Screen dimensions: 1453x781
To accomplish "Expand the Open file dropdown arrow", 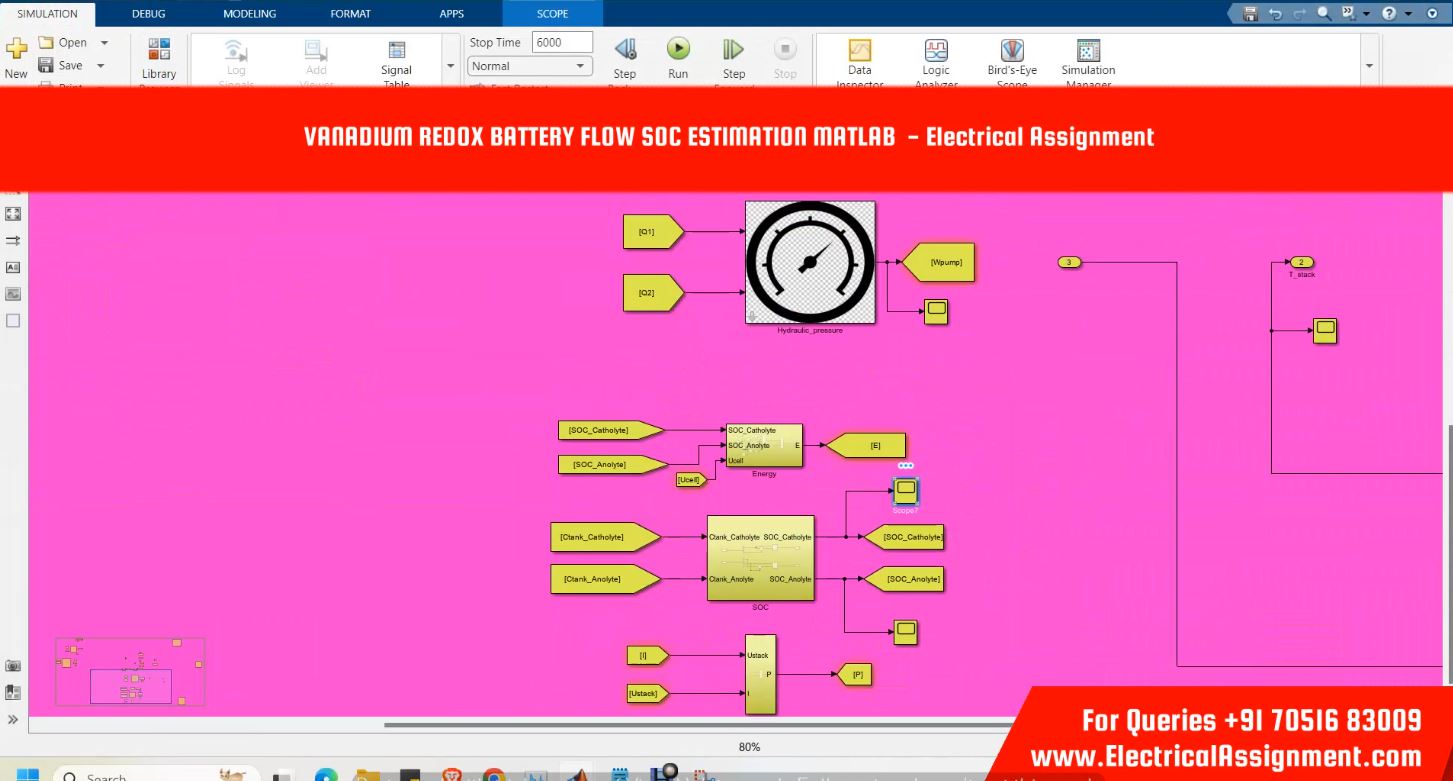I will [104, 43].
